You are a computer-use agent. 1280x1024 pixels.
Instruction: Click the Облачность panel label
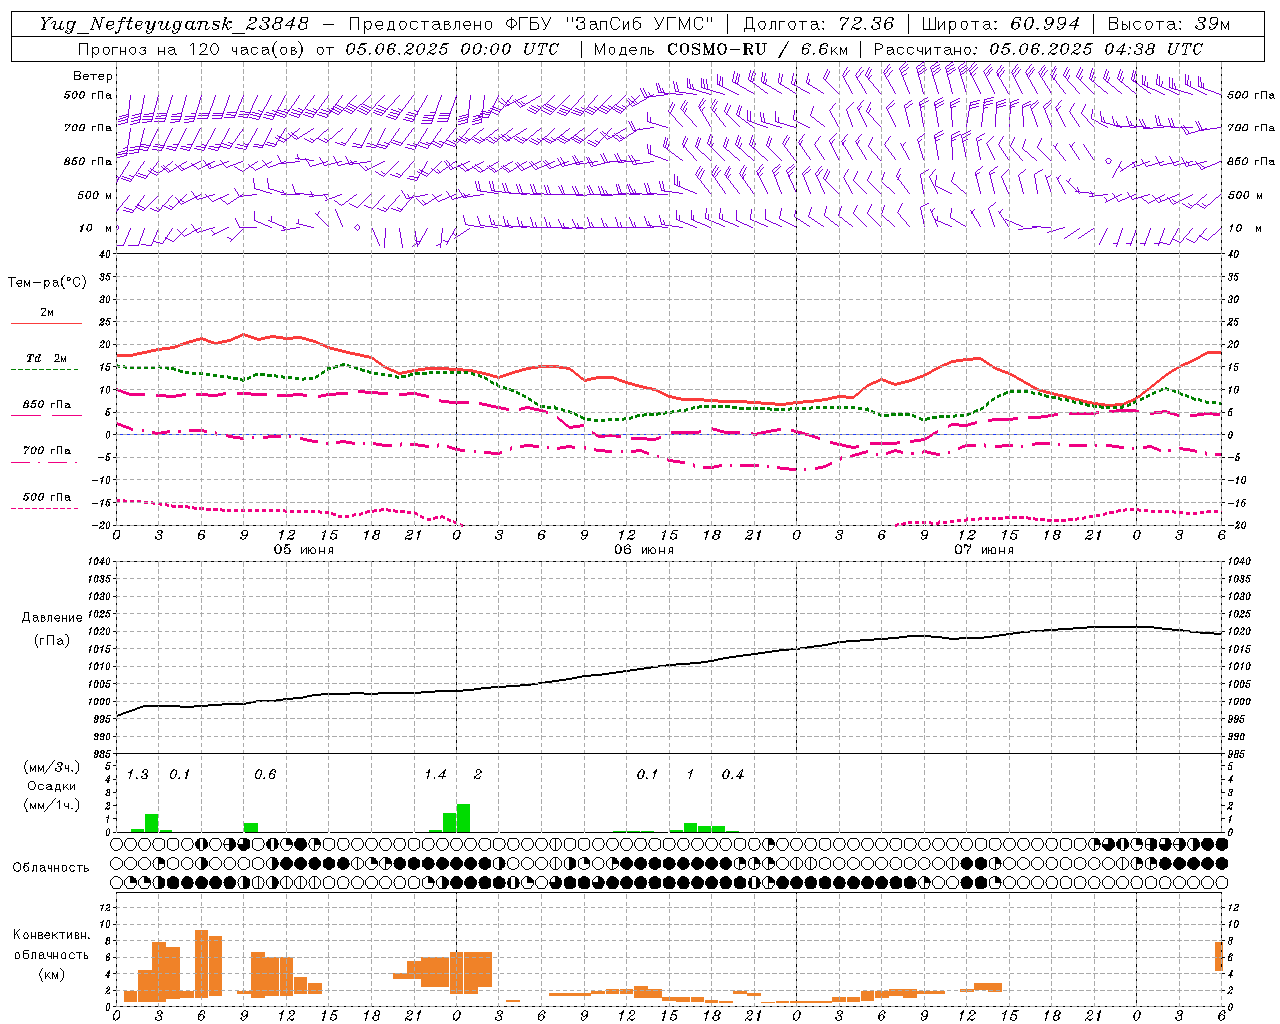click(51, 868)
